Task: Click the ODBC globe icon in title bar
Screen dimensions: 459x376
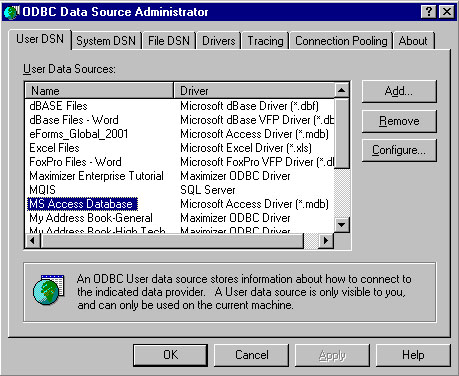Action: pos(12,12)
